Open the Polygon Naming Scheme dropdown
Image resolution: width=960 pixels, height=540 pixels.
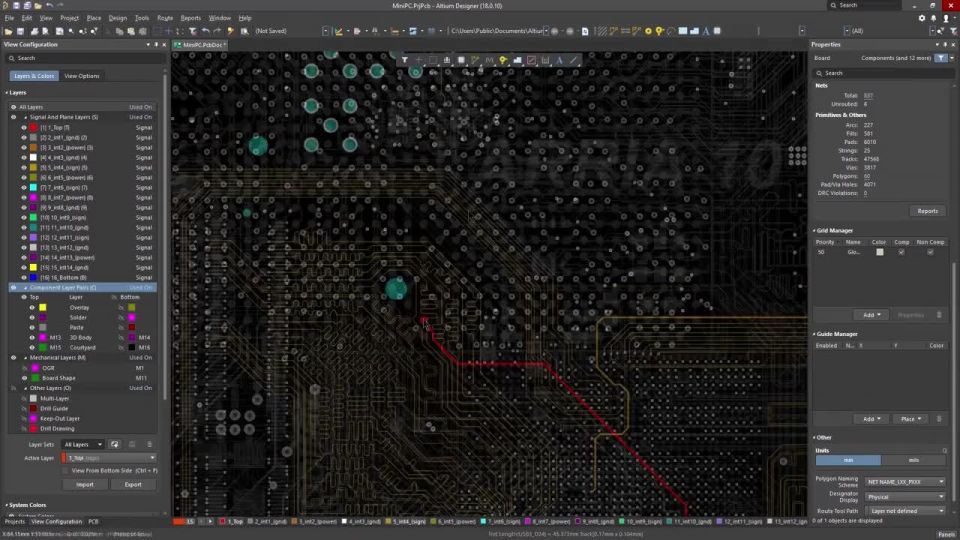coord(905,482)
